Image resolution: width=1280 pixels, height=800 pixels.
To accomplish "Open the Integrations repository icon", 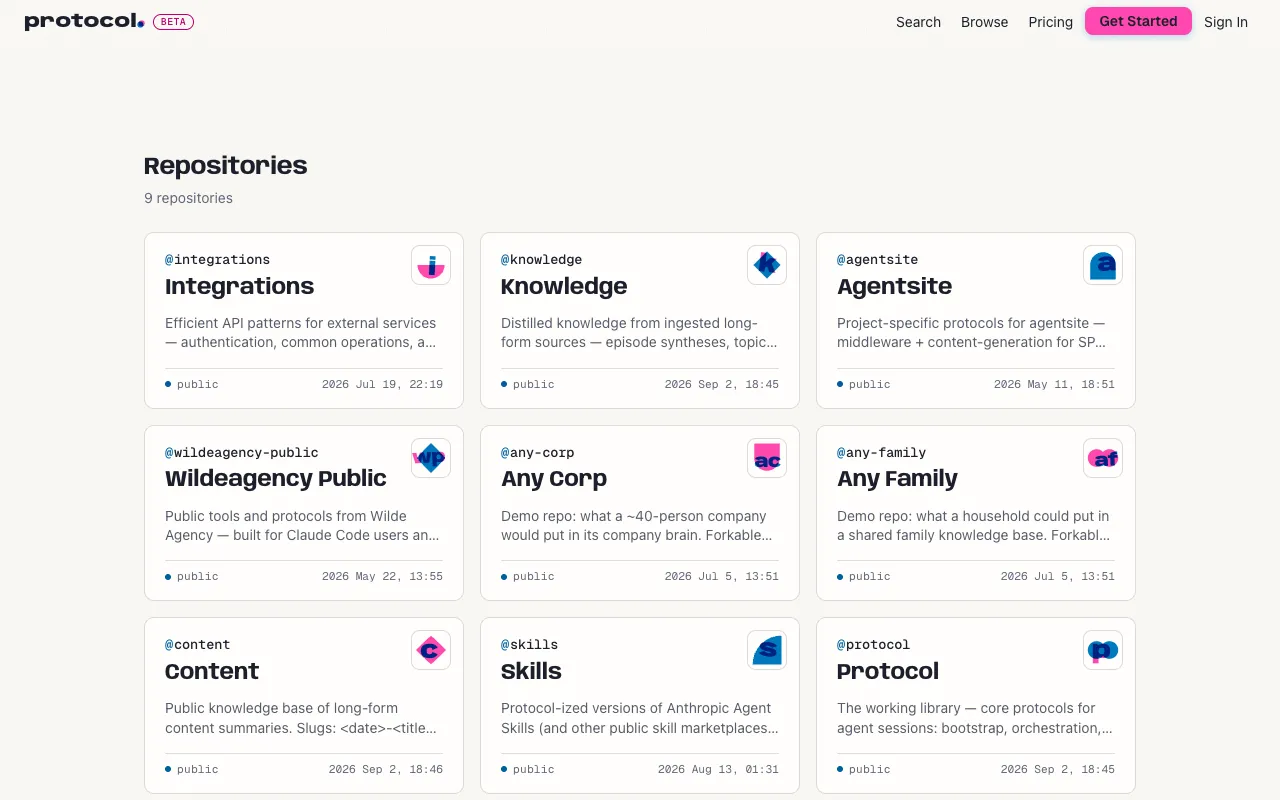I will pos(431,266).
